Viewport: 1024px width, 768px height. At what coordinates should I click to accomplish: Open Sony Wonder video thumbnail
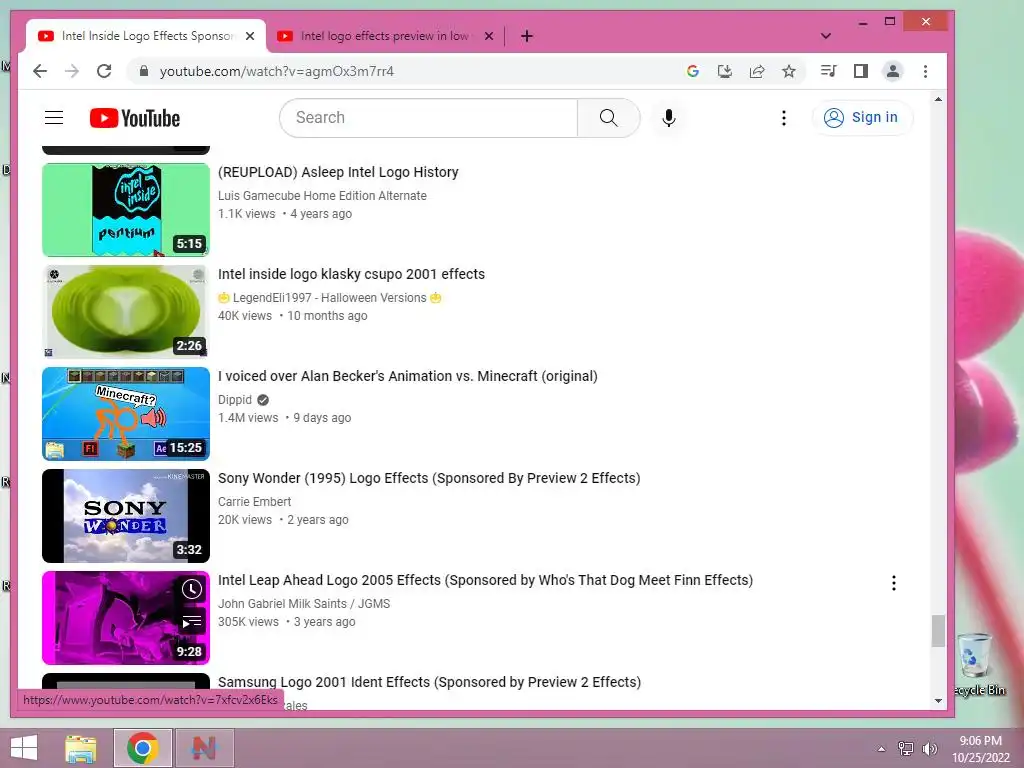pos(126,515)
